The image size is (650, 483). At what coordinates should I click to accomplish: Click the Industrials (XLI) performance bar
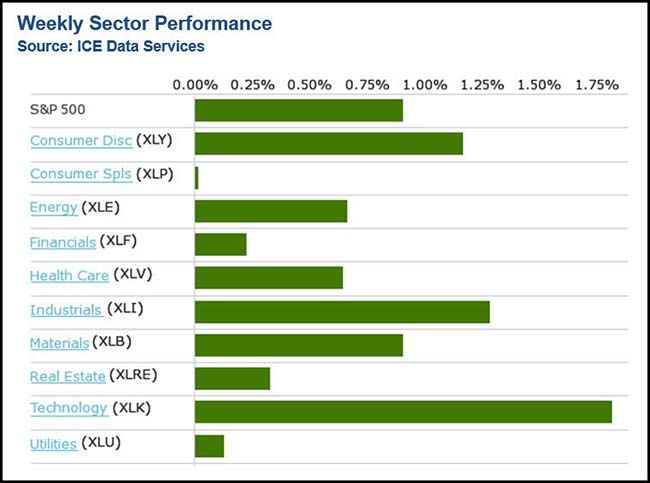point(341,311)
